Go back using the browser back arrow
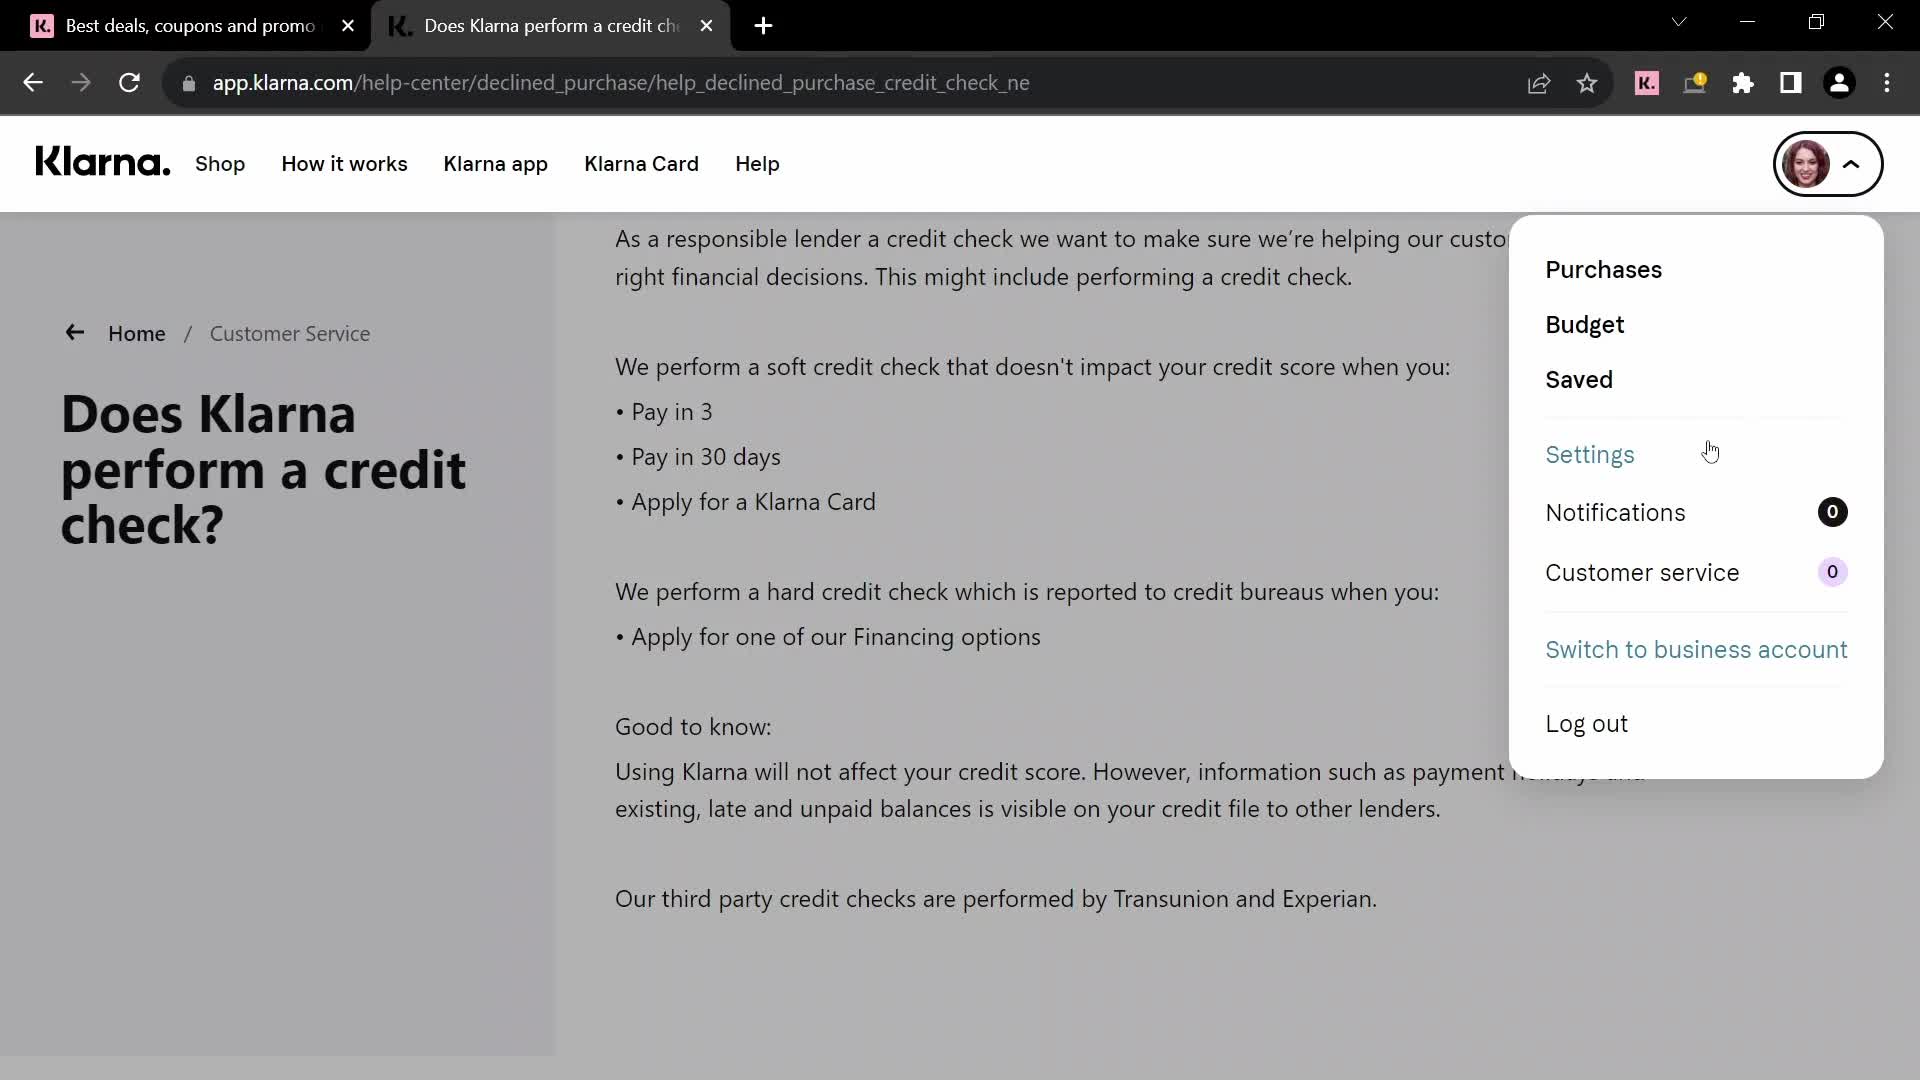This screenshot has height=1080, width=1920. tap(33, 83)
